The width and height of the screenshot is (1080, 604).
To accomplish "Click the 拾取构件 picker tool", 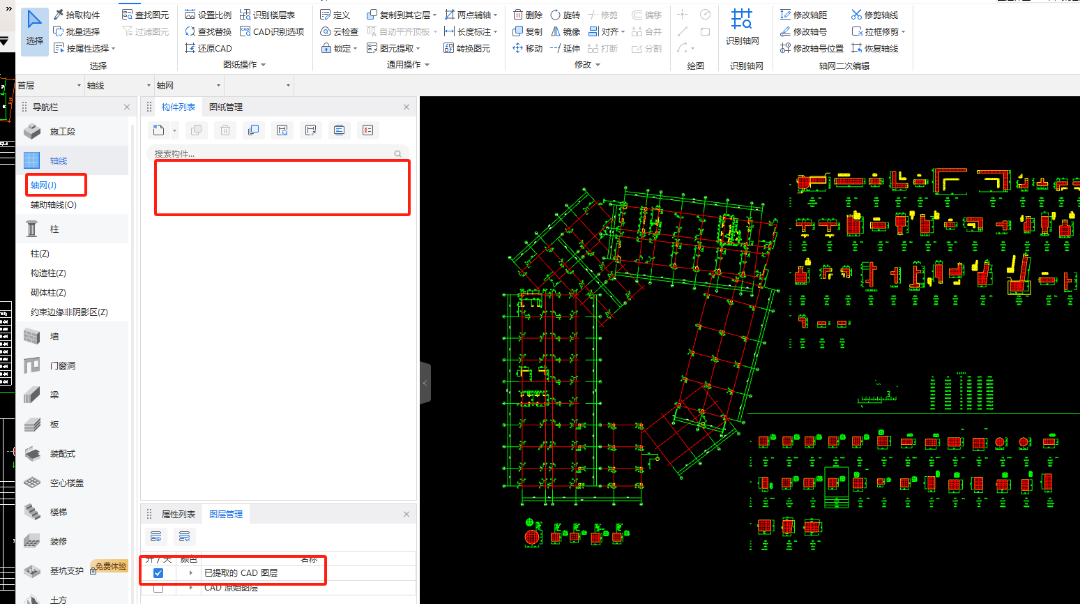I will [x=77, y=14].
